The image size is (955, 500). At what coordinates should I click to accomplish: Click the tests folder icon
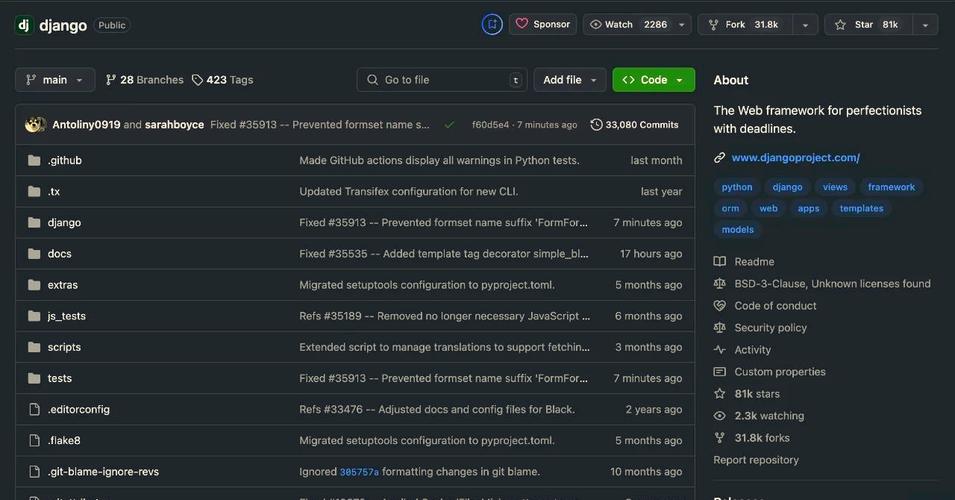[x=35, y=378]
